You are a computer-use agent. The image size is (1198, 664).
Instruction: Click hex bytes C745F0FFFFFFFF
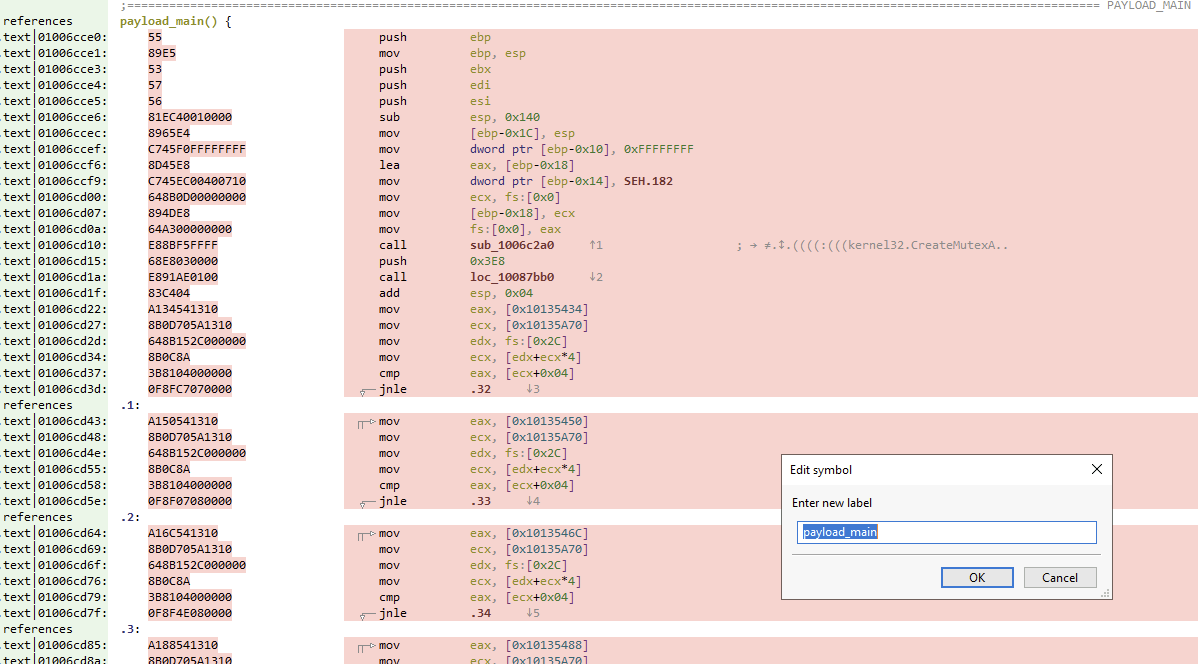[197, 149]
